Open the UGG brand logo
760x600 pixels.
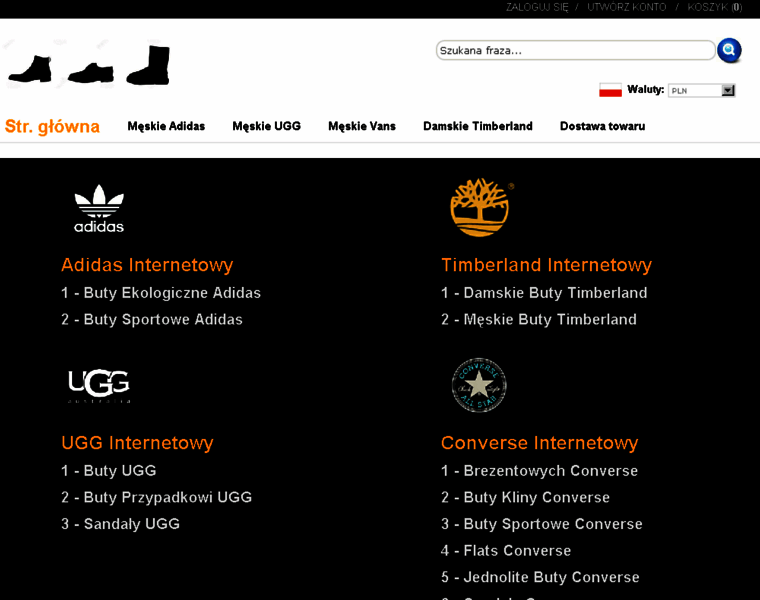[x=99, y=385]
